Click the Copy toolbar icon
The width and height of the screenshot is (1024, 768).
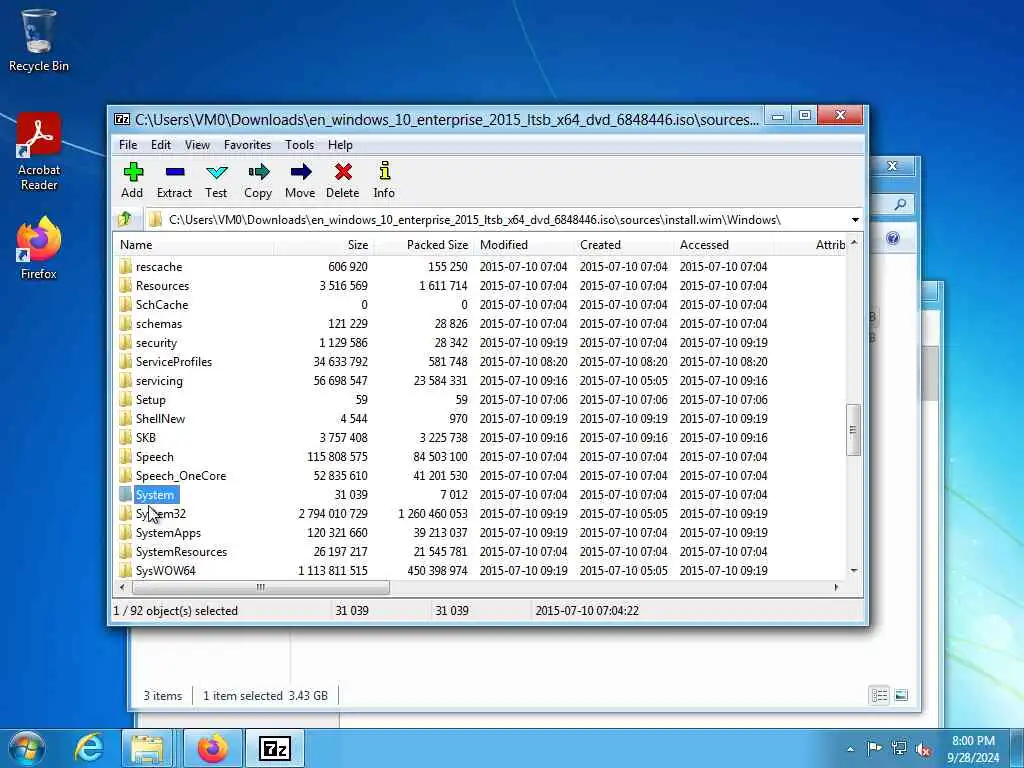tap(259, 172)
